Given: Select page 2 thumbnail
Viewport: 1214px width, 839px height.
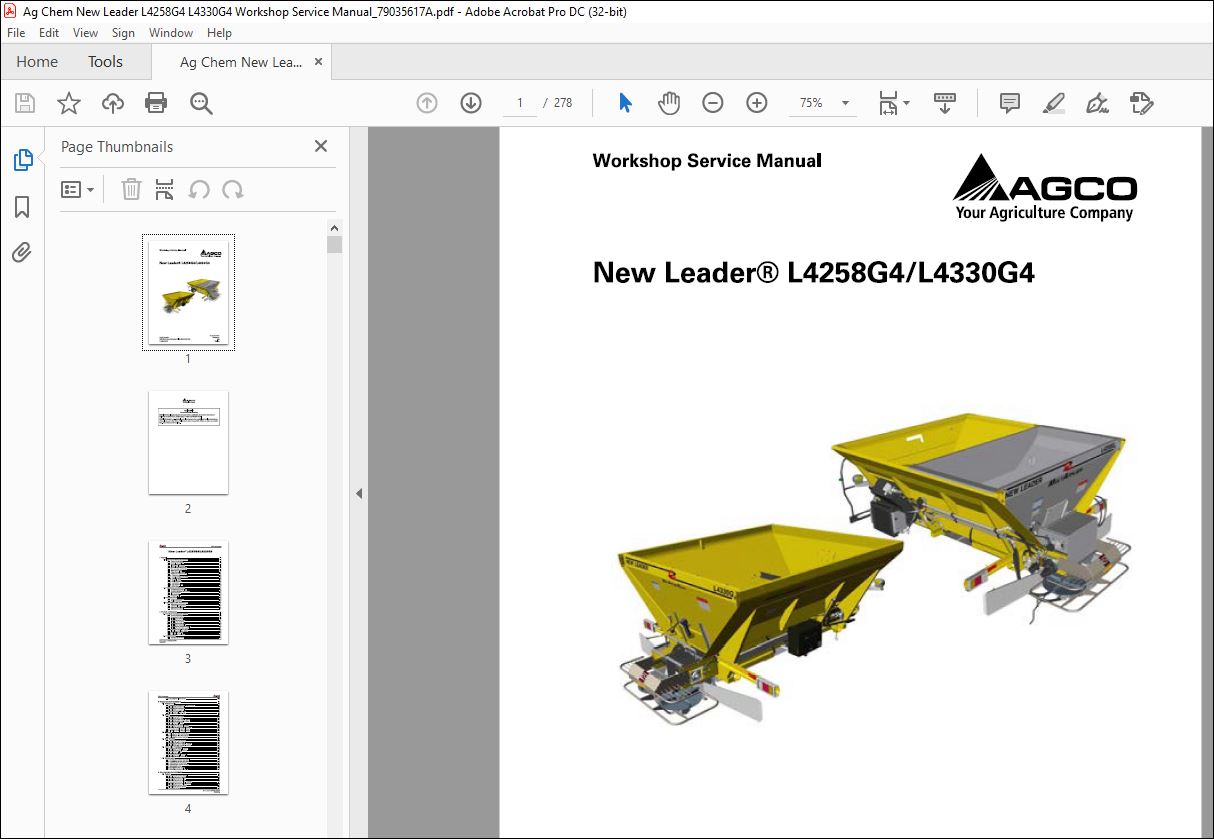Looking at the screenshot, I should click(x=188, y=443).
